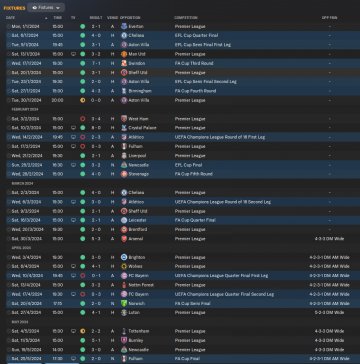Sort by the Competition column header

pyautogui.click(x=186, y=18)
